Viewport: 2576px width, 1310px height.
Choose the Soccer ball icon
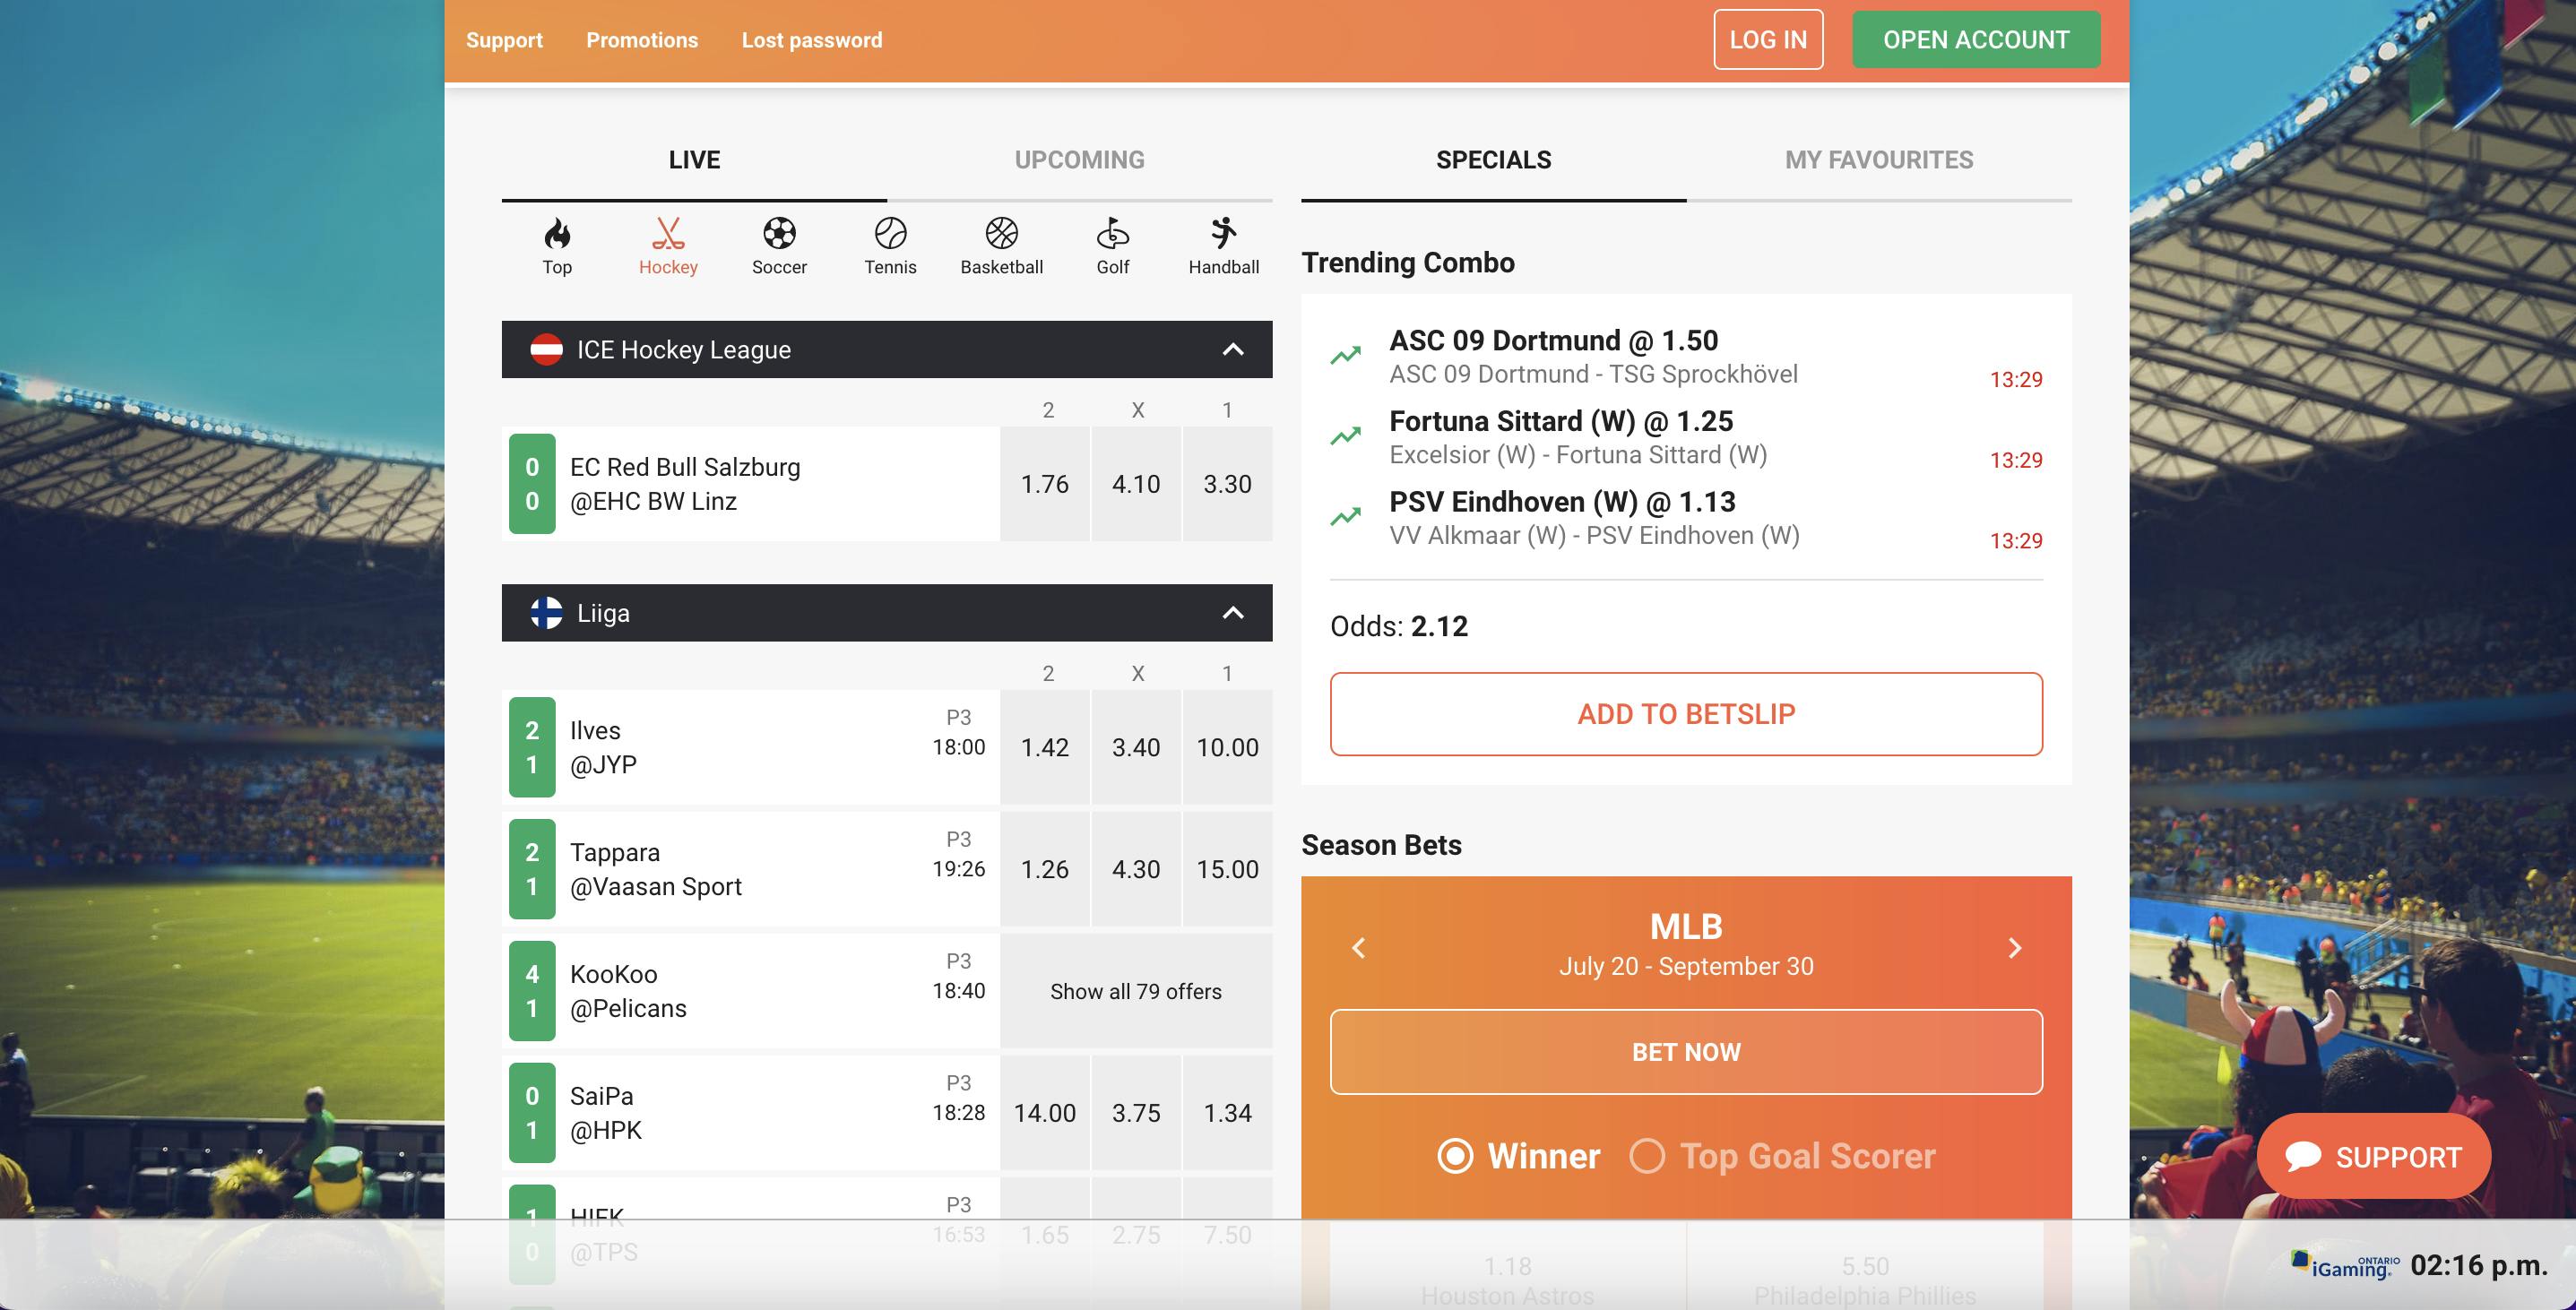[x=779, y=234]
